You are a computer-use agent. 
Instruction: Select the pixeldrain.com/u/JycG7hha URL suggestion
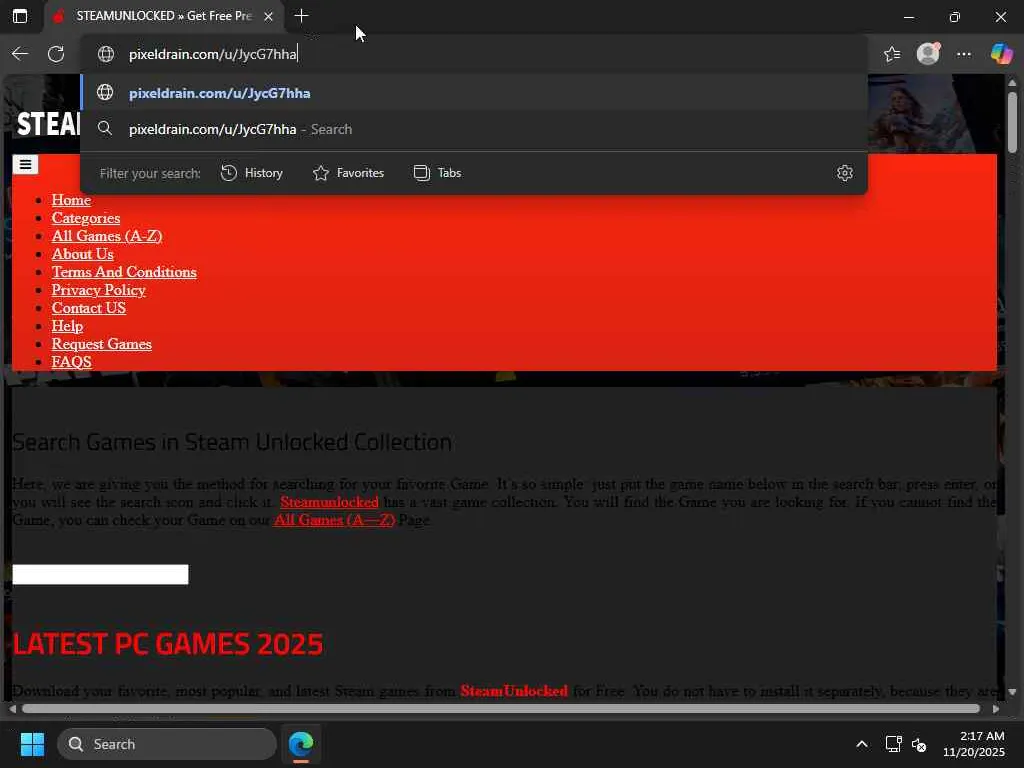tap(474, 93)
